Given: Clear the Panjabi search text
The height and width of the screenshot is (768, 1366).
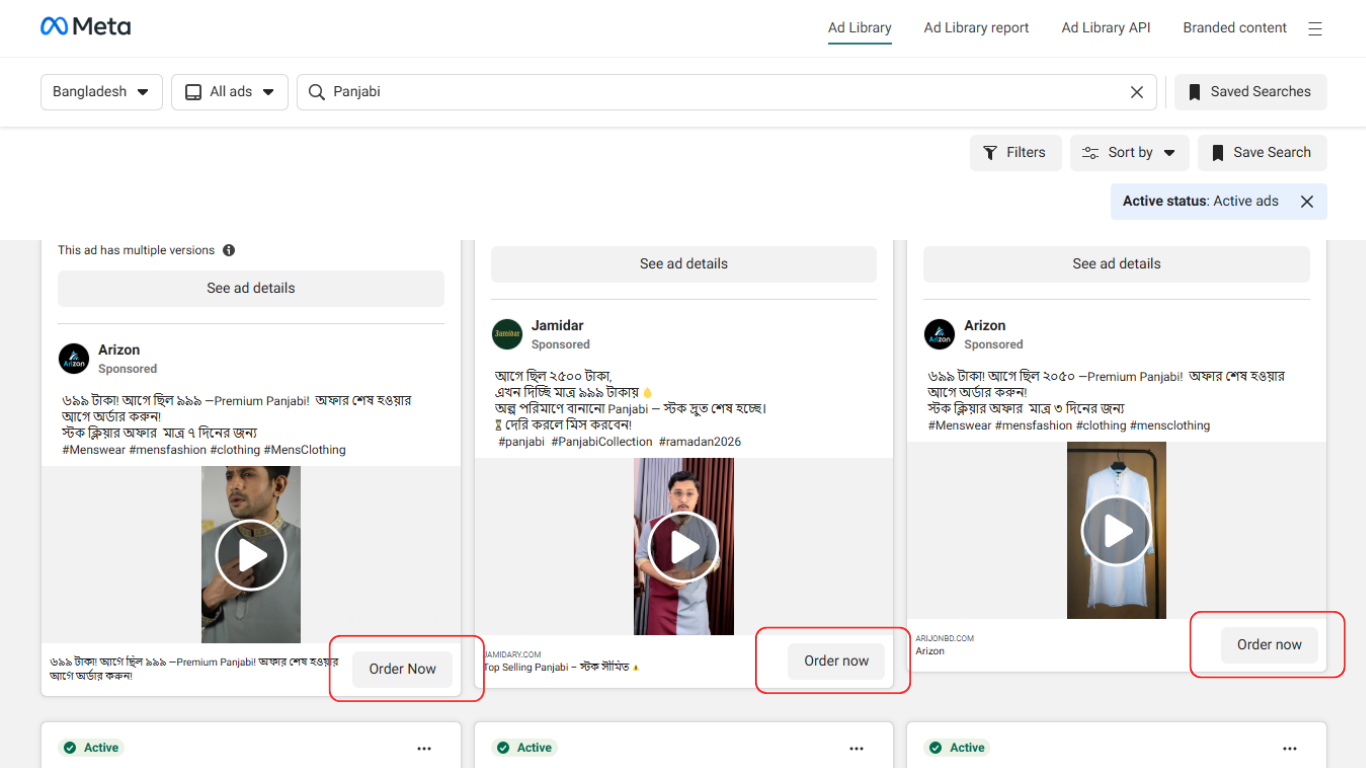Looking at the screenshot, I should point(1136,92).
